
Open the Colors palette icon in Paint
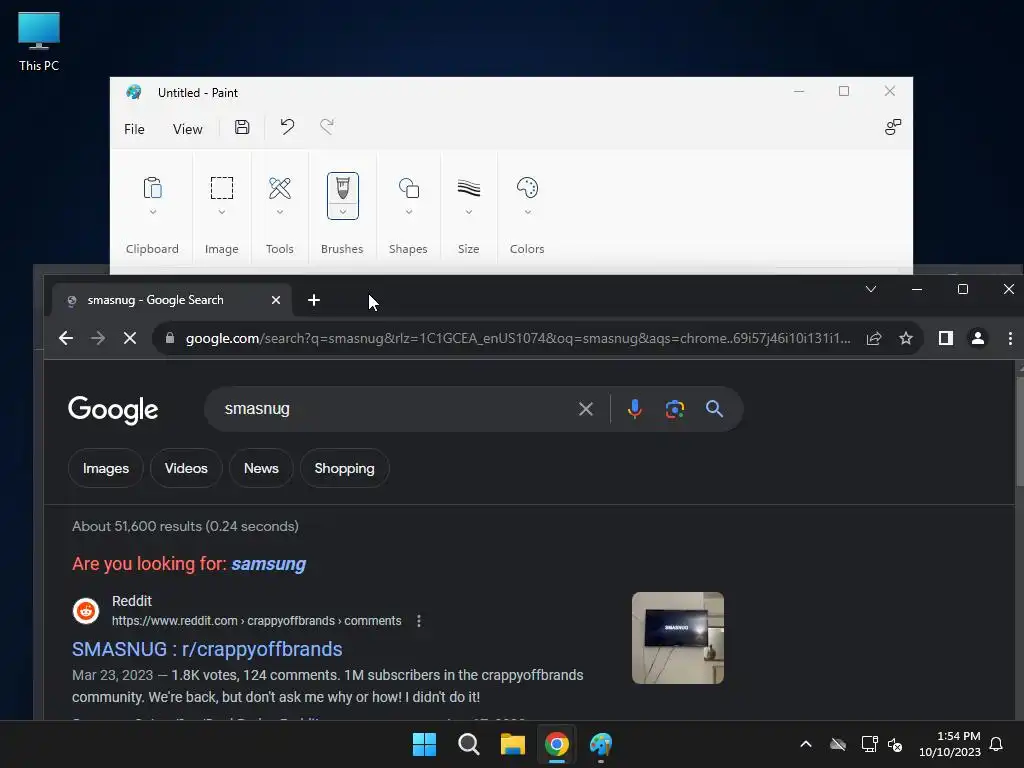527,188
